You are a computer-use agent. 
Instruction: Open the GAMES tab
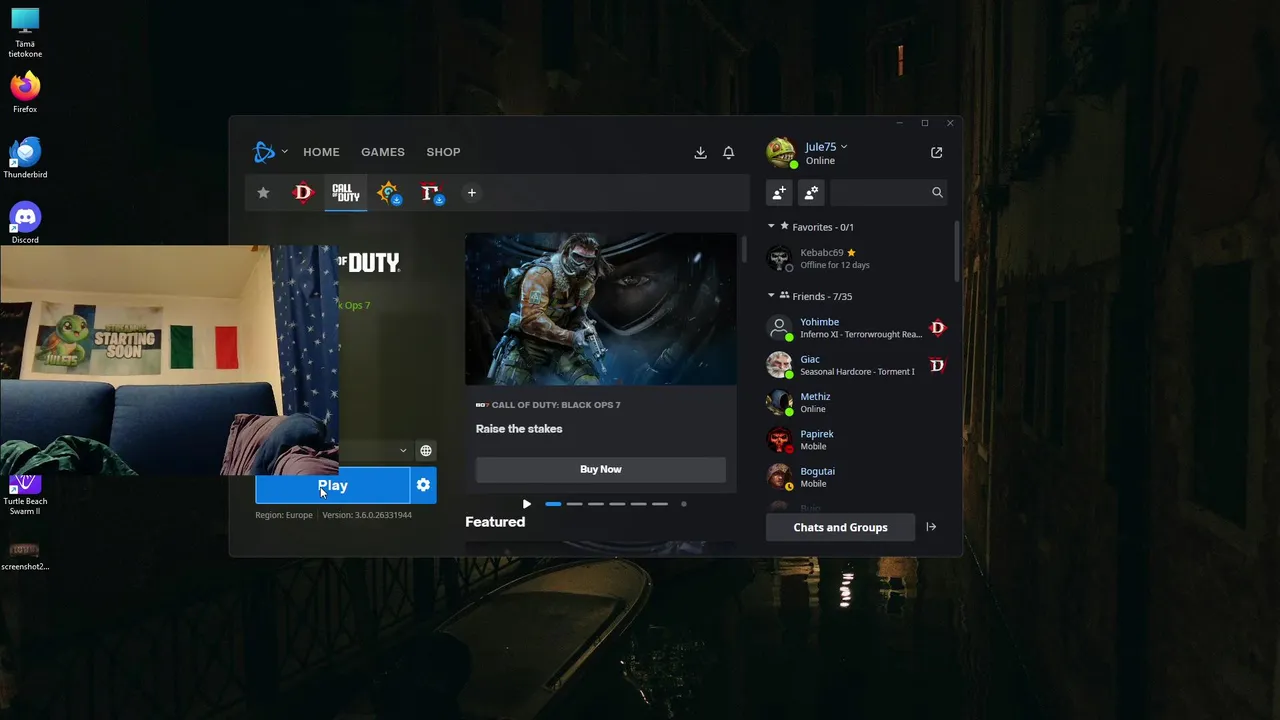tap(383, 152)
